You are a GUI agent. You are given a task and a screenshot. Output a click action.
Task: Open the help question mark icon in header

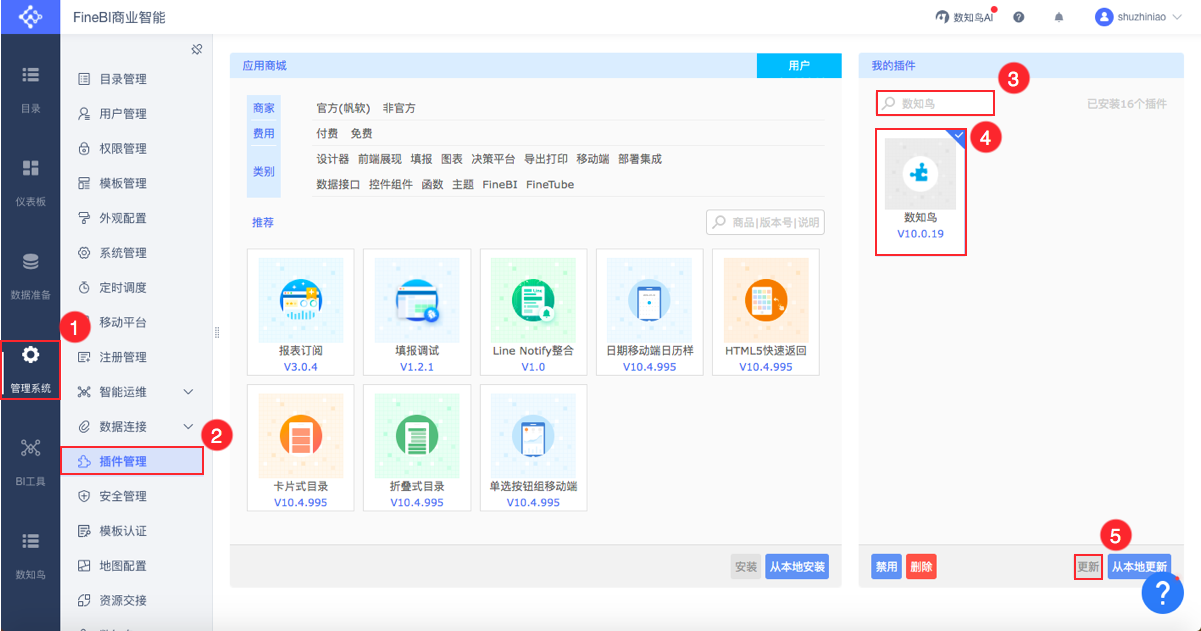[1018, 17]
